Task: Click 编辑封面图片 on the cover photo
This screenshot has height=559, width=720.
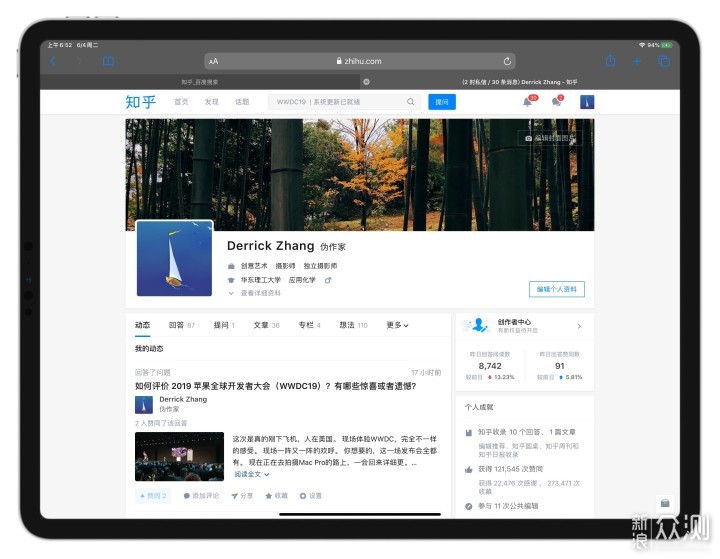Action: 550,138
